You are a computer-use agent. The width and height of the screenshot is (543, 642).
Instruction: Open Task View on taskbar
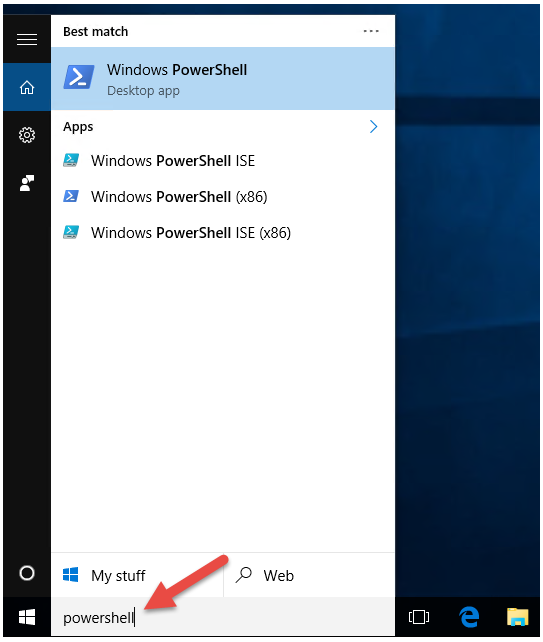(419, 617)
